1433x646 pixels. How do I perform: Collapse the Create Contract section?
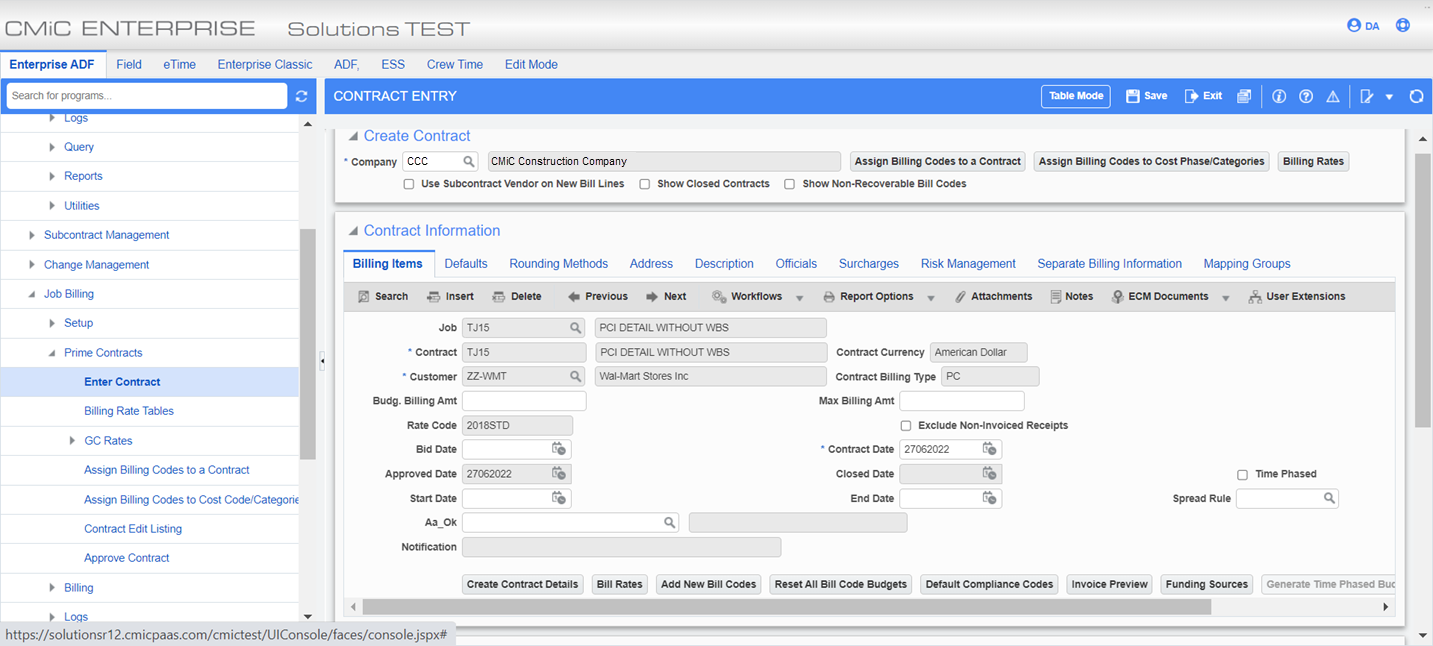(352, 136)
